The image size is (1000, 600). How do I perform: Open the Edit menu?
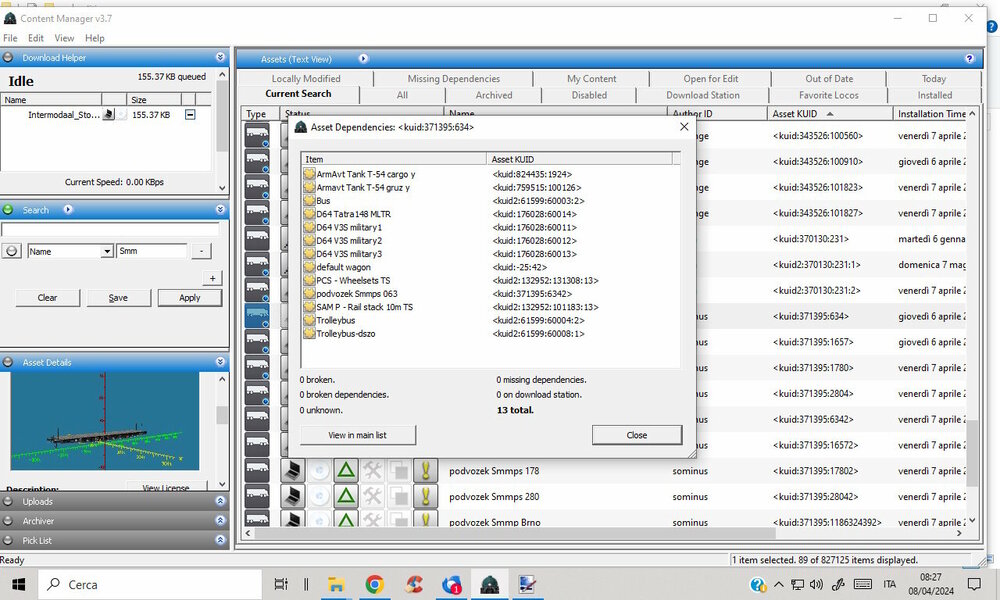point(36,38)
